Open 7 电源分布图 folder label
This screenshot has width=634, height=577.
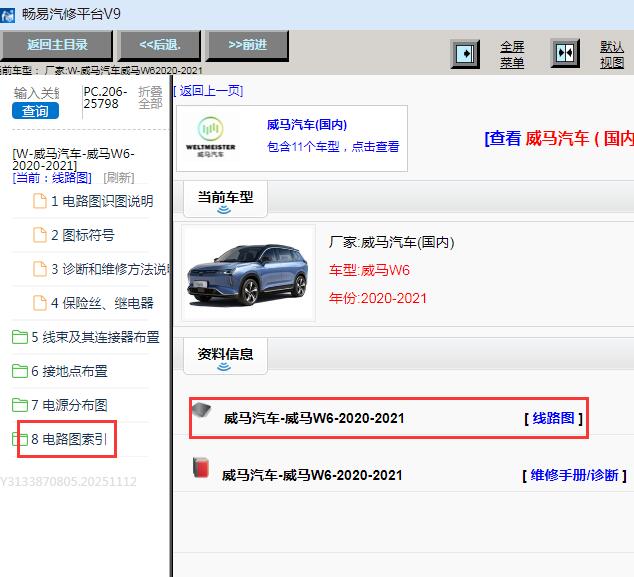pos(69,405)
